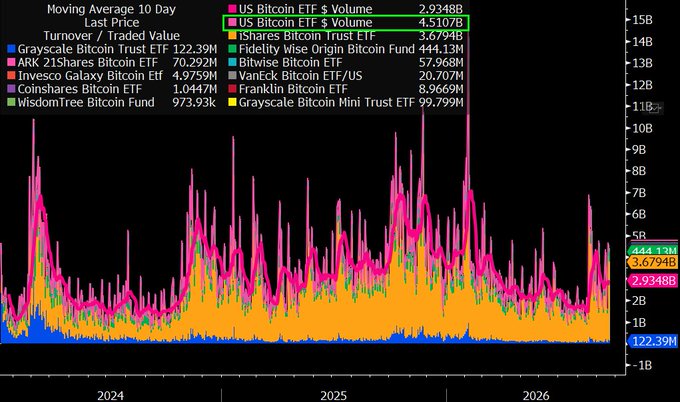Click the 'Franklin Bitcoin ETF' legend name
This screenshot has height=402, width=680.
(293, 89)
